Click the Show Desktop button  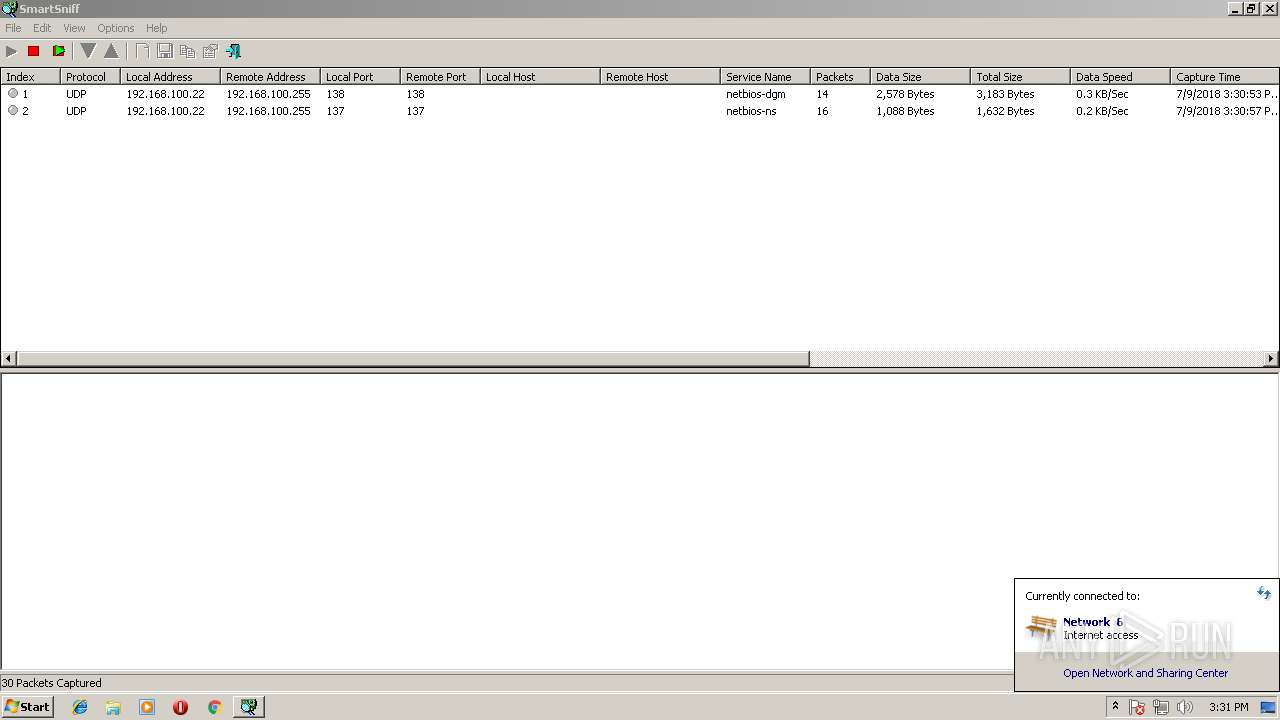1268,707
